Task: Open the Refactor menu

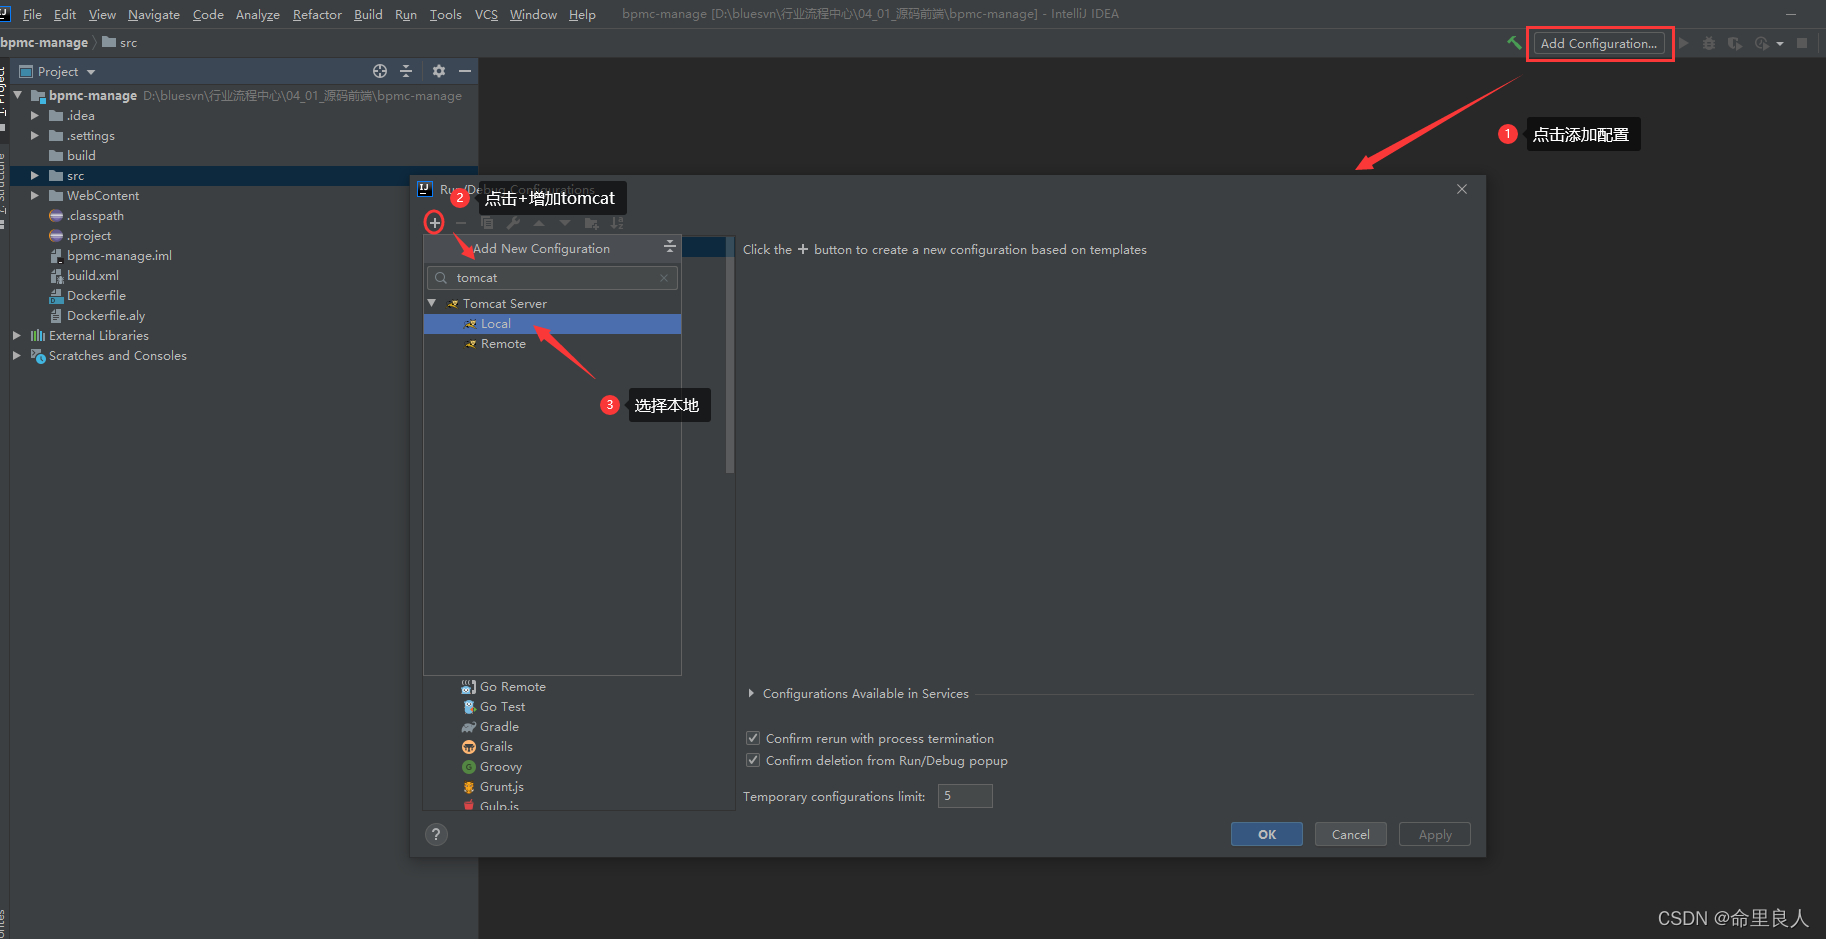Action: pyautogui.click(x=317, y=14)
